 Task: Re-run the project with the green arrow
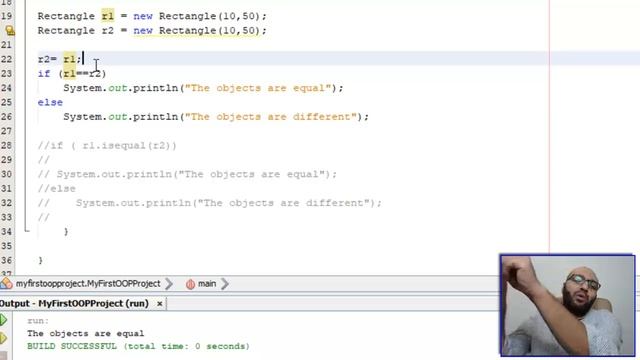(4, 320)
